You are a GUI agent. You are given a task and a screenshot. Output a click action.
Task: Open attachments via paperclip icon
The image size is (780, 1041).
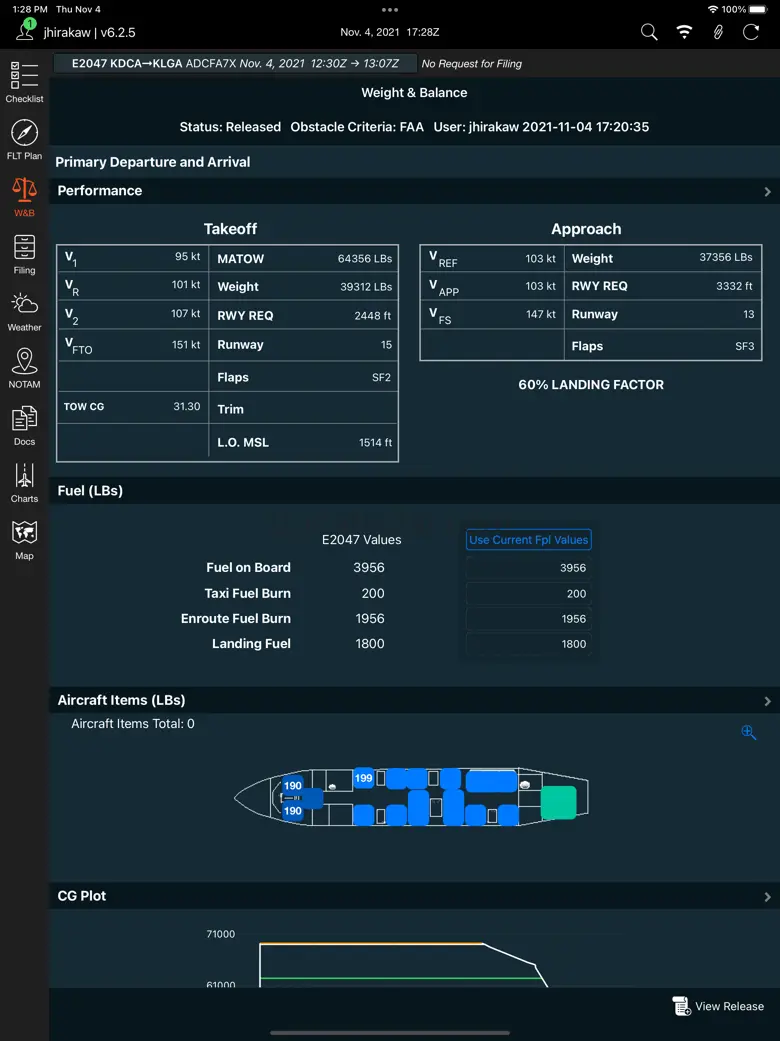click(x=718, y=32)
